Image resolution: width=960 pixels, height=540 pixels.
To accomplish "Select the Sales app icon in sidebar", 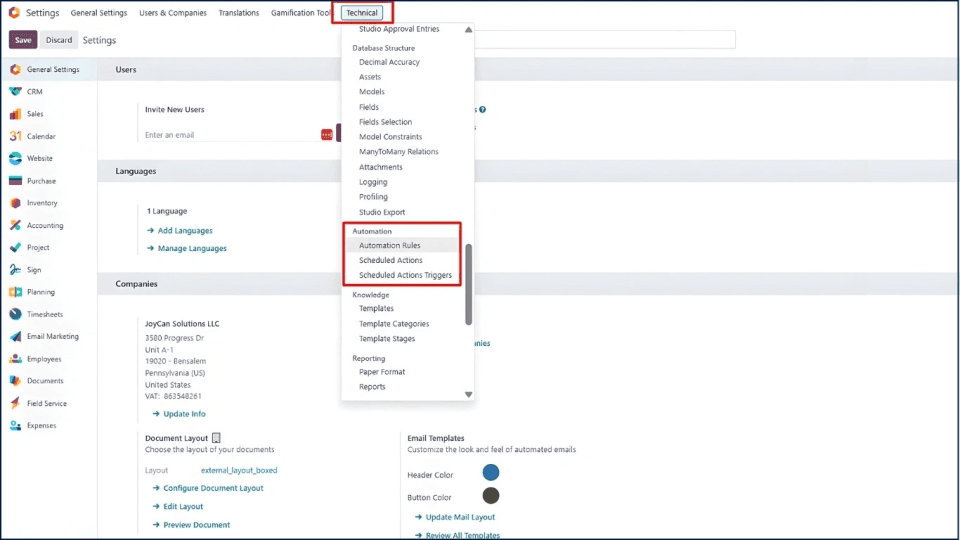I will pos(15,114).
